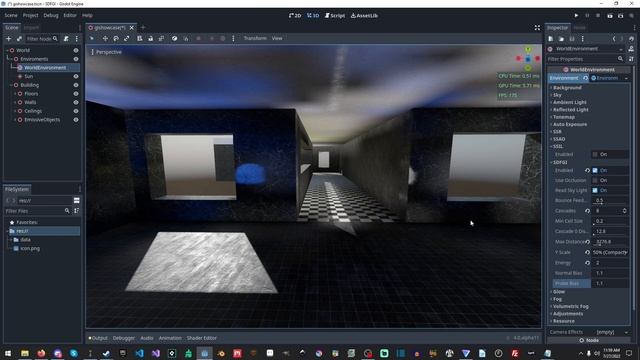Open the Debug menu
This screenshot has width=640, height=360.
(x=51, y=16)
